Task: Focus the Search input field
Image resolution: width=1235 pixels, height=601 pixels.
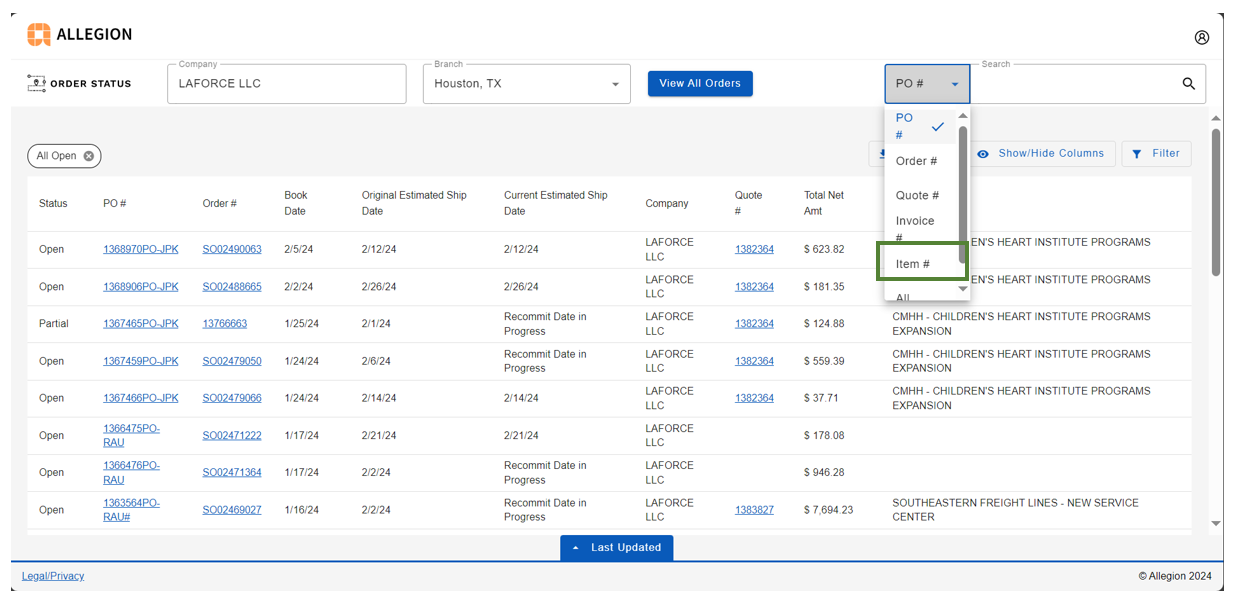Action: pyautogui.click(x=1074, y=84)
